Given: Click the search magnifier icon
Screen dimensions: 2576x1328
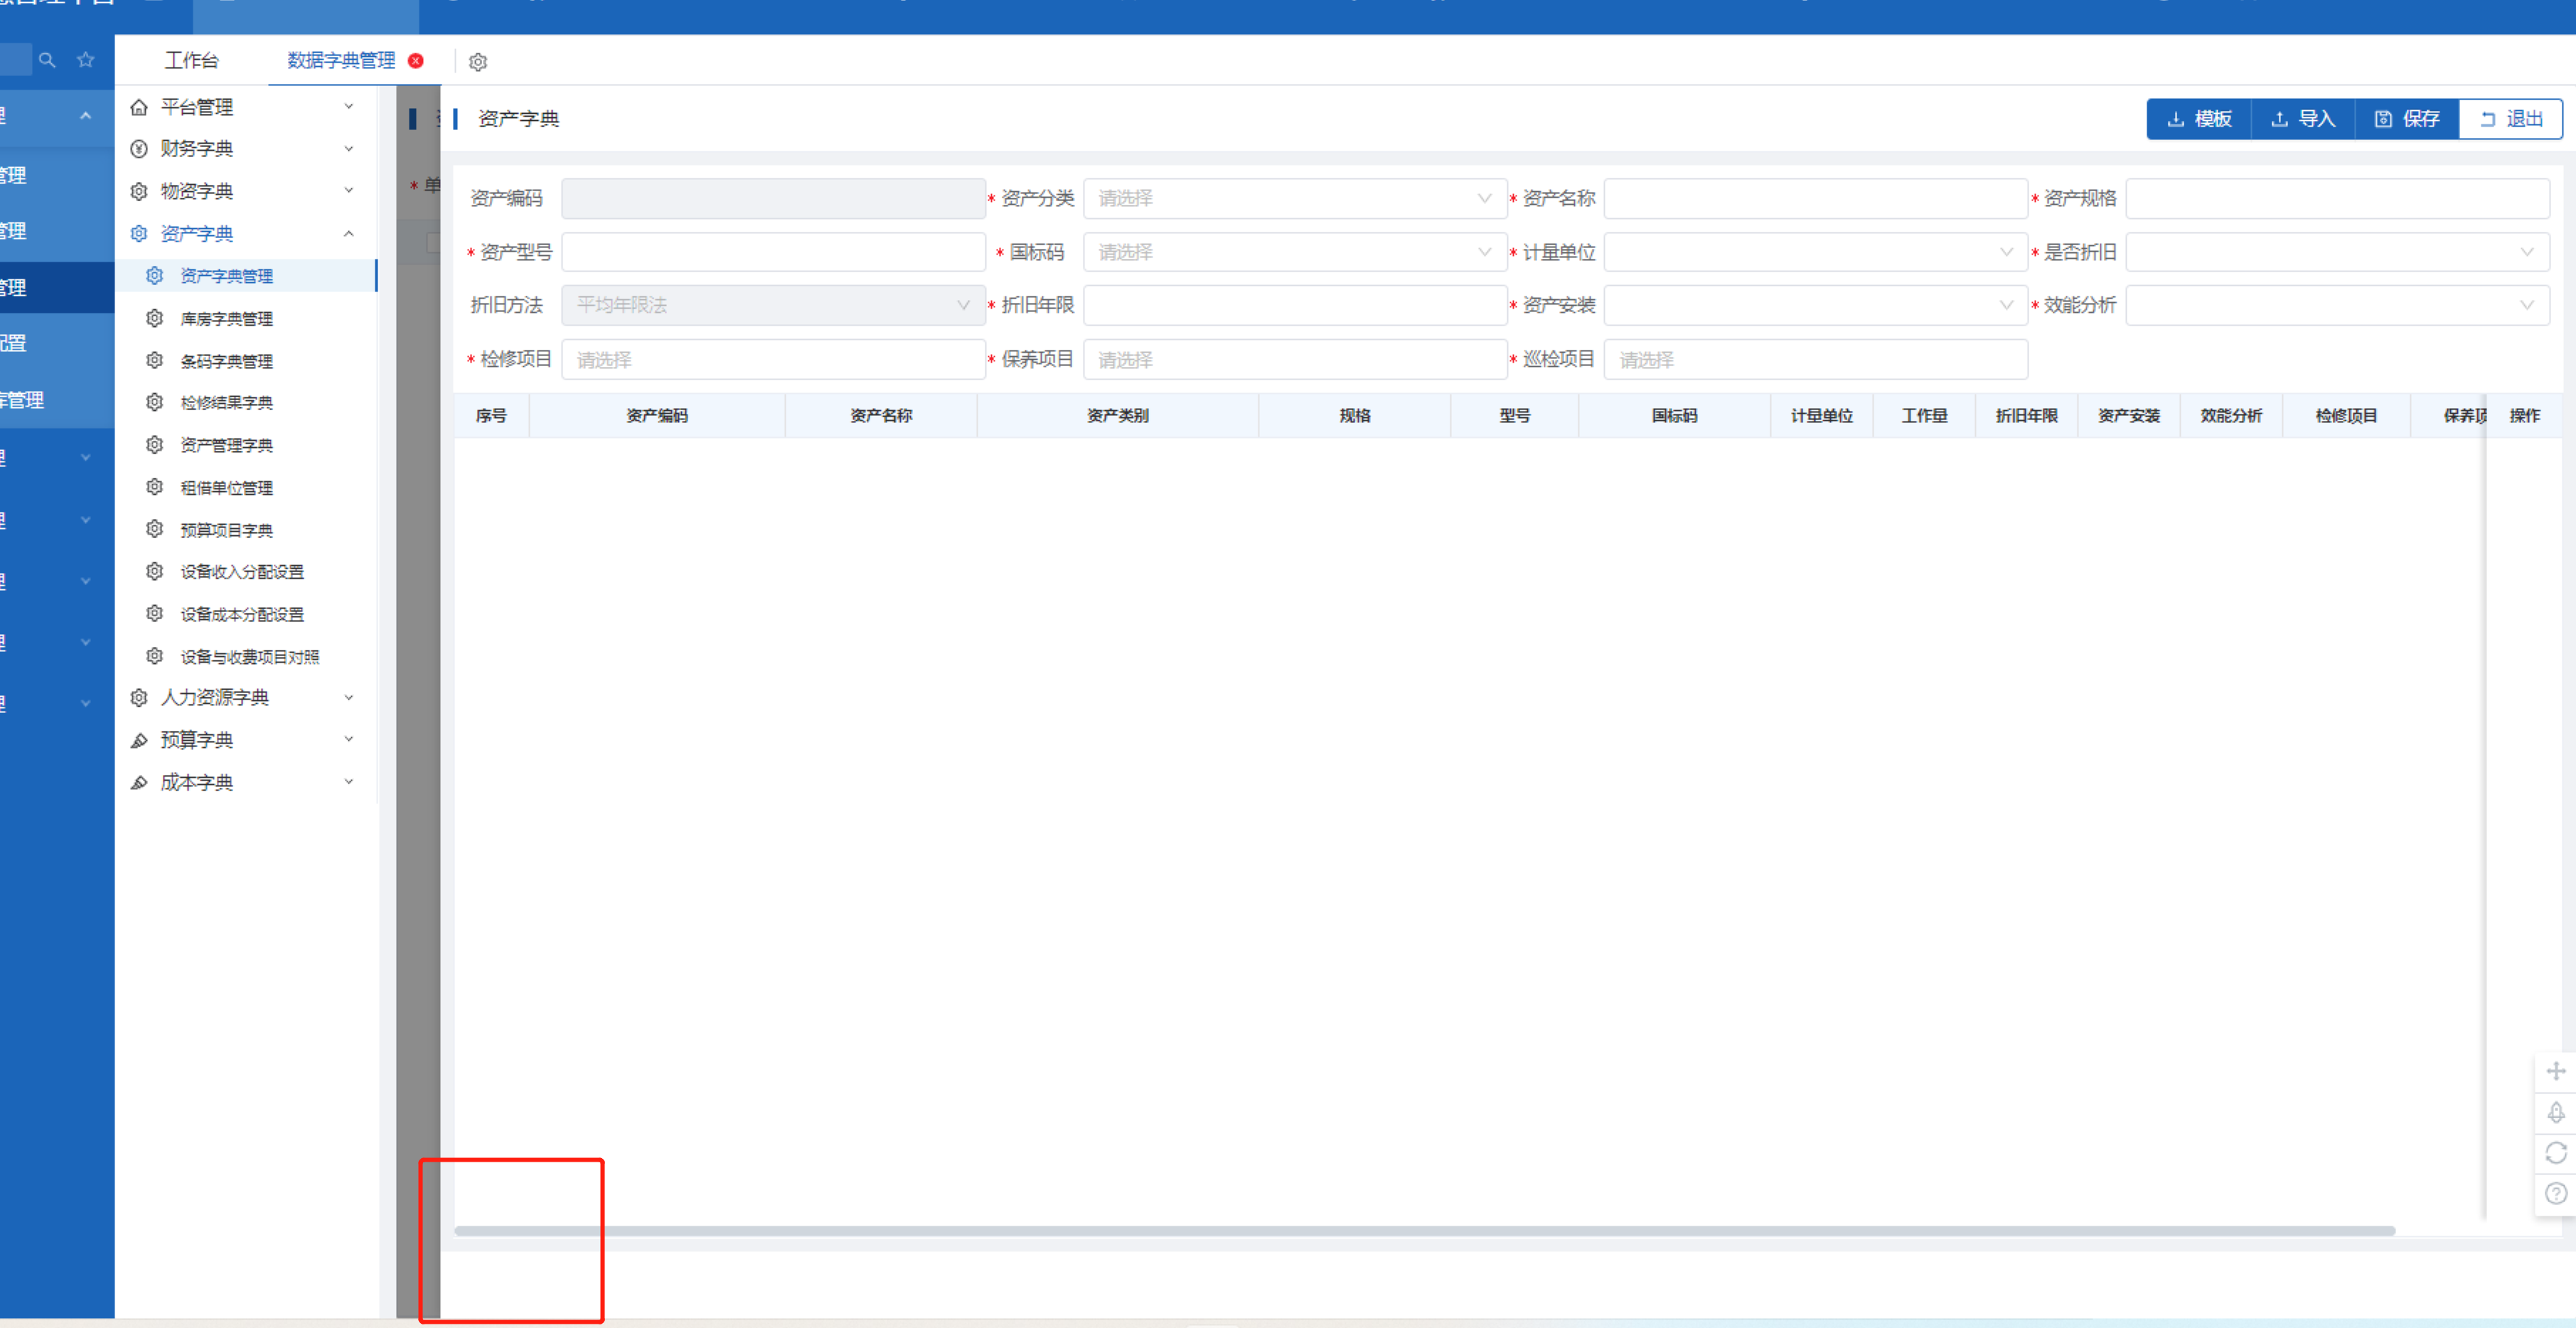Looking at the screenshot, I should [x=47, y=60].
